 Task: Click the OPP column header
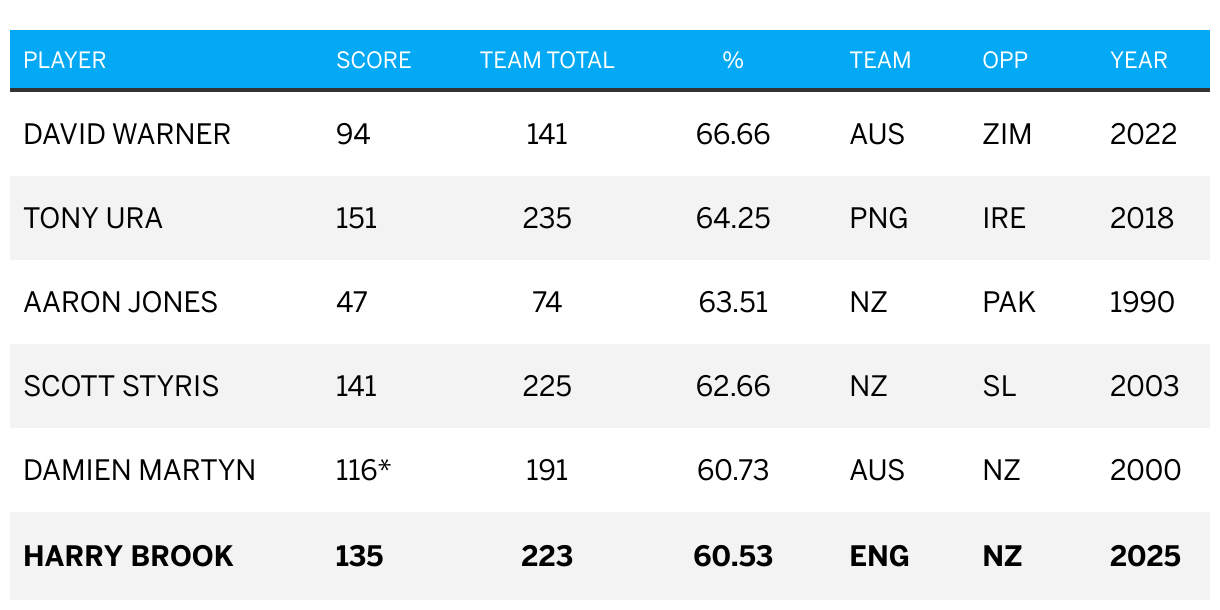pyautogui.click(x=1005, y=60)
